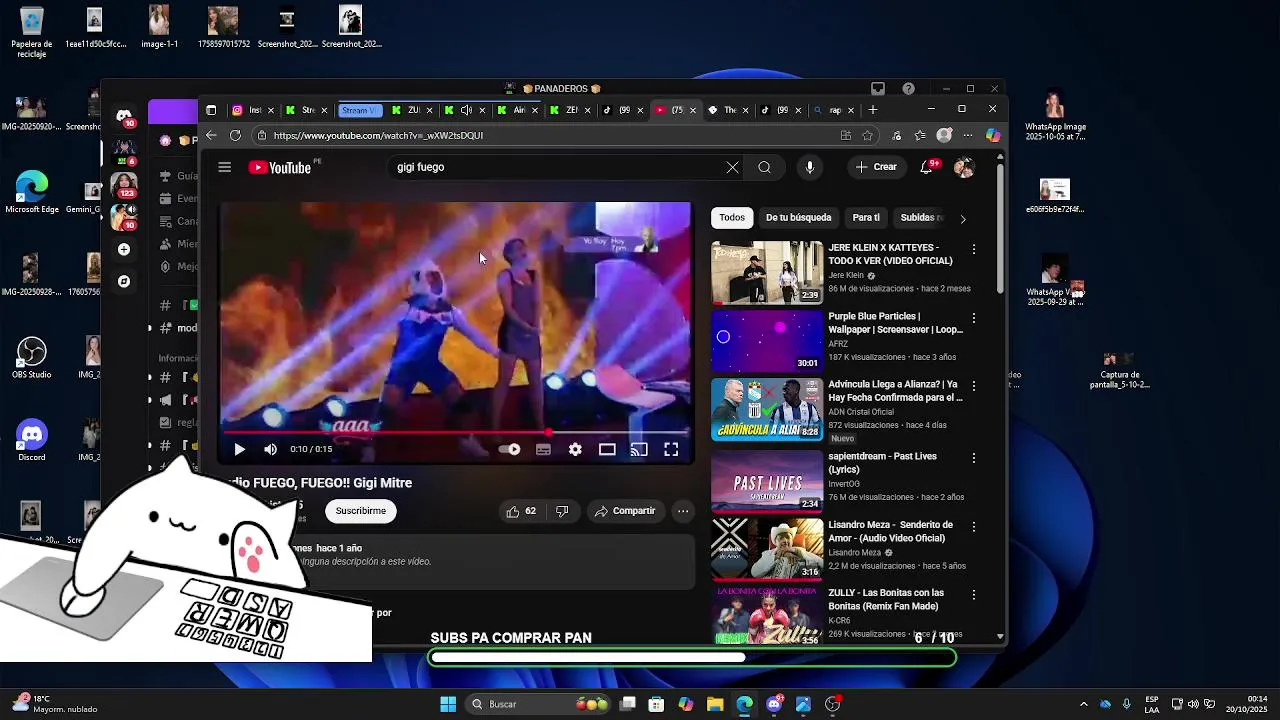Toggle subtitles in the player
The height and width of the screenshot is (720, 1280).
point(543,450)
